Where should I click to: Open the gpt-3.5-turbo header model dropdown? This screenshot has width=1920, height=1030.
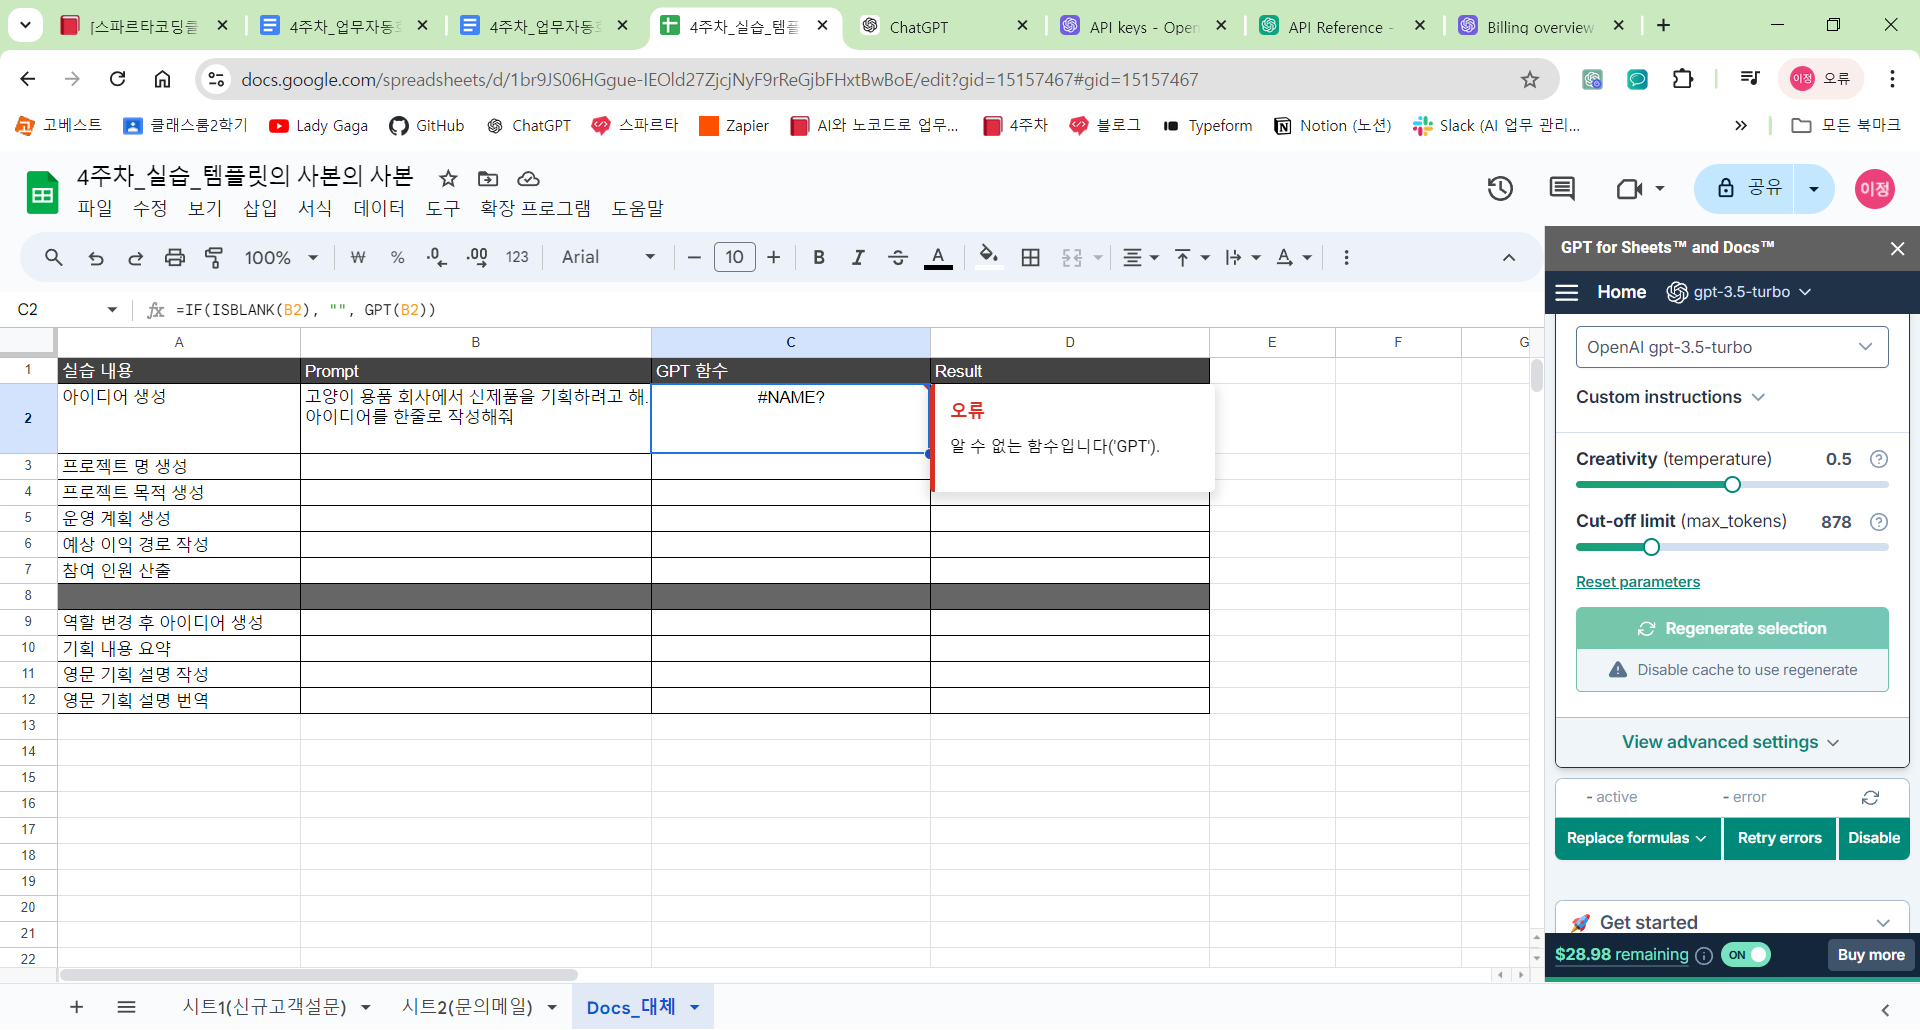pos(1739,292)
